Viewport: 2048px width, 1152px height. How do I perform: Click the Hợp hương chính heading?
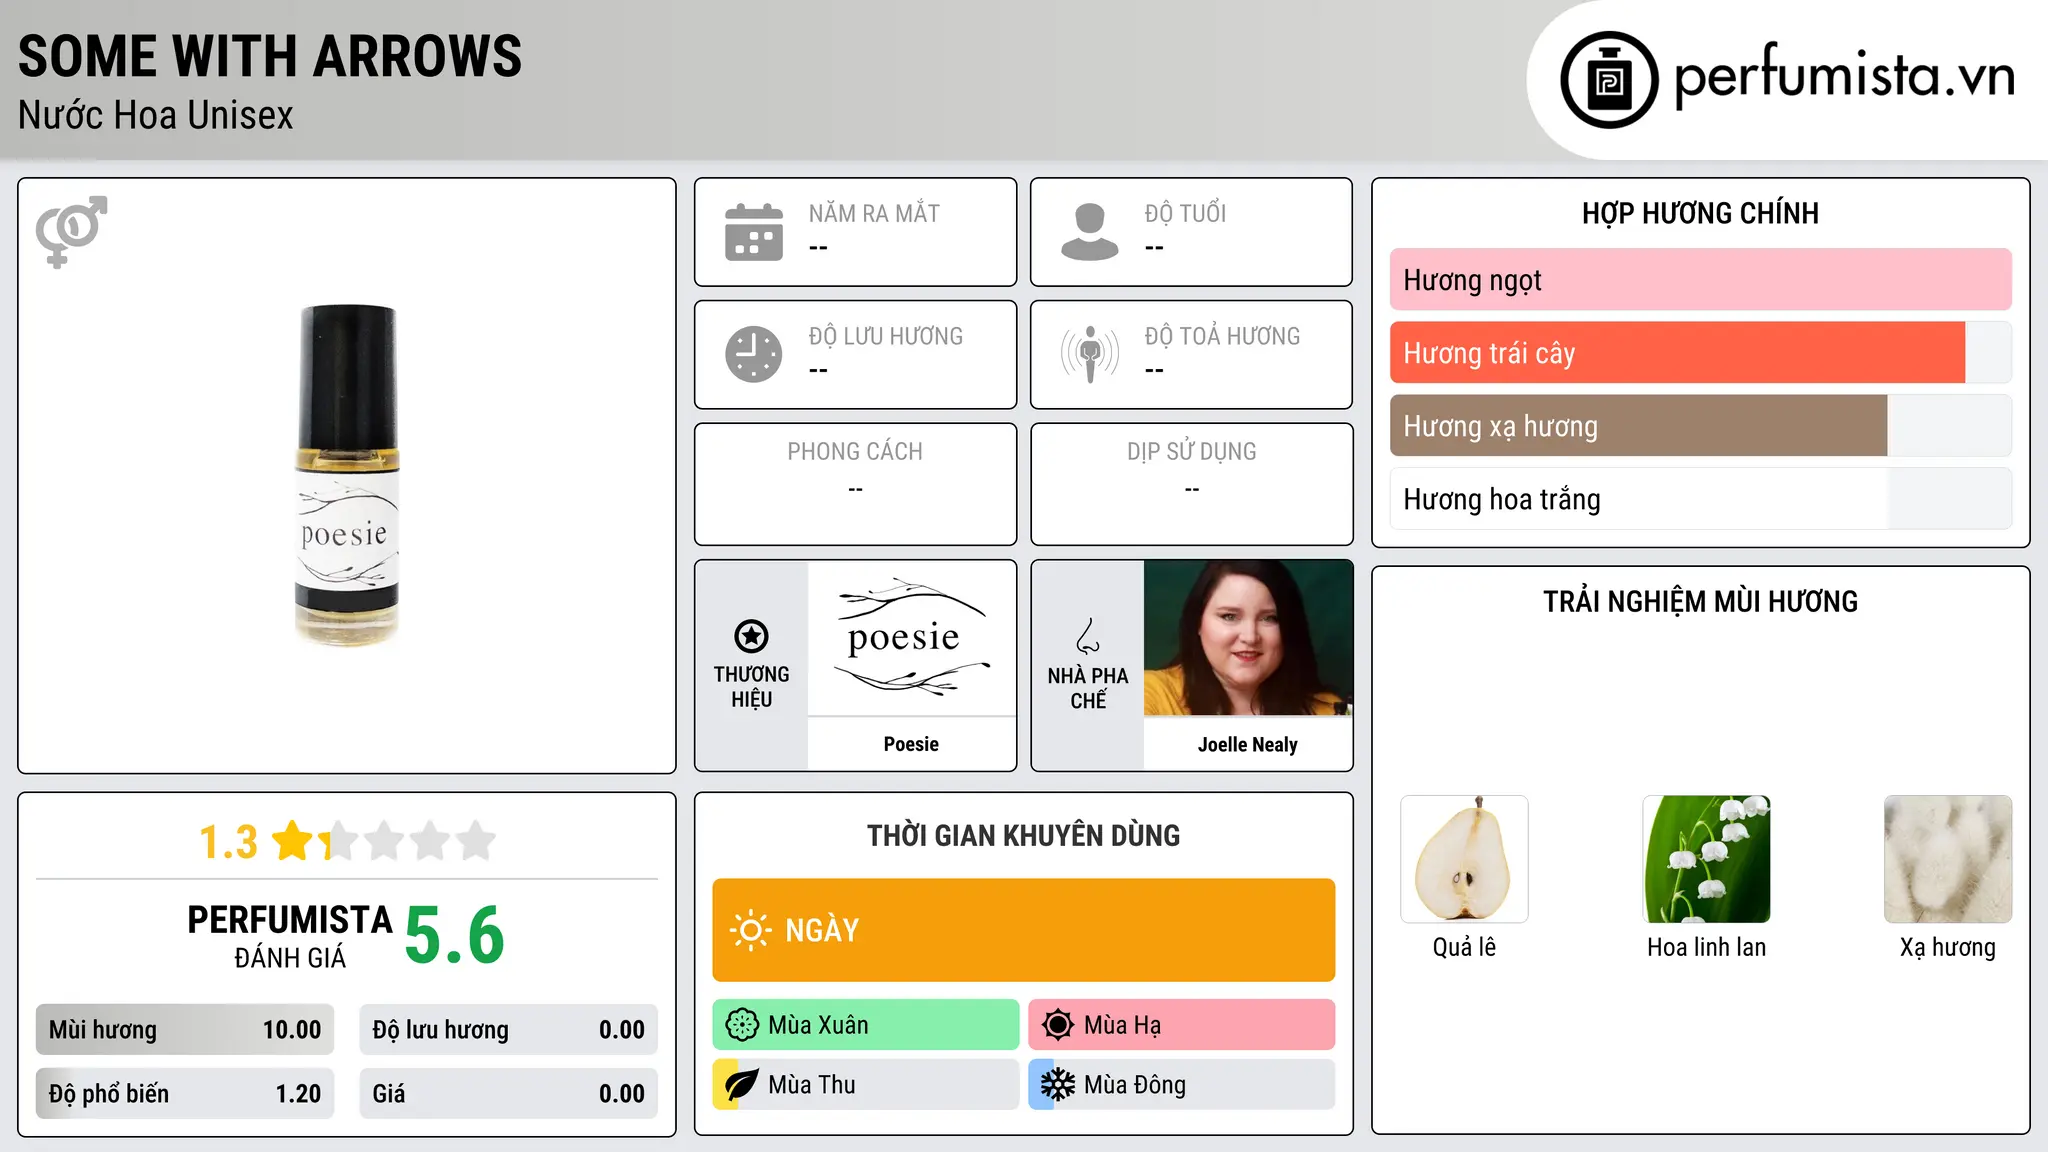[x=1700, y=214]
